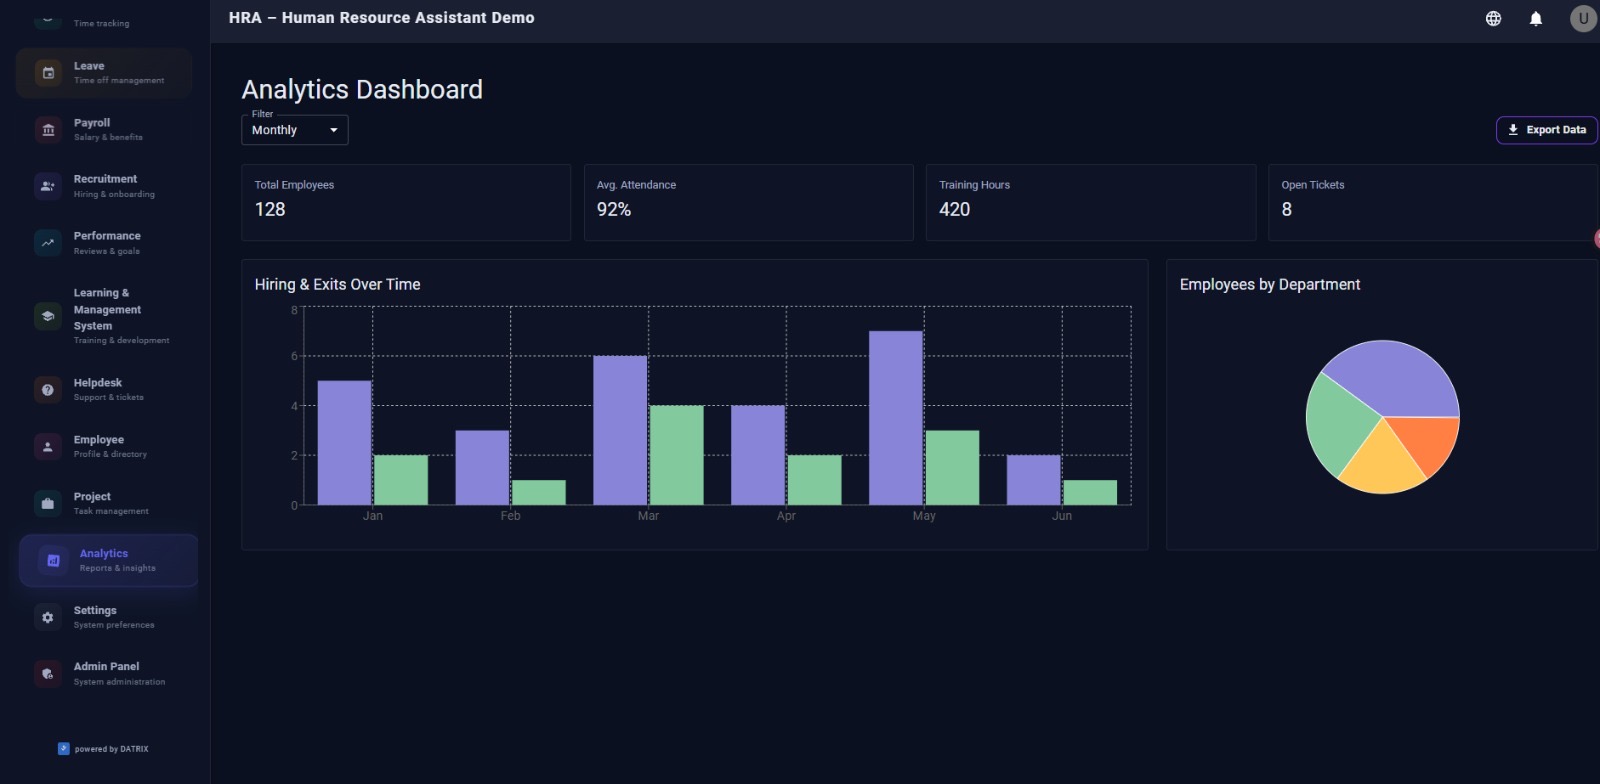Image resolution: width=1600 pixels, height=784 pixels.
Task: Click the globe language icon
Action: click(x=1493, y=18)
